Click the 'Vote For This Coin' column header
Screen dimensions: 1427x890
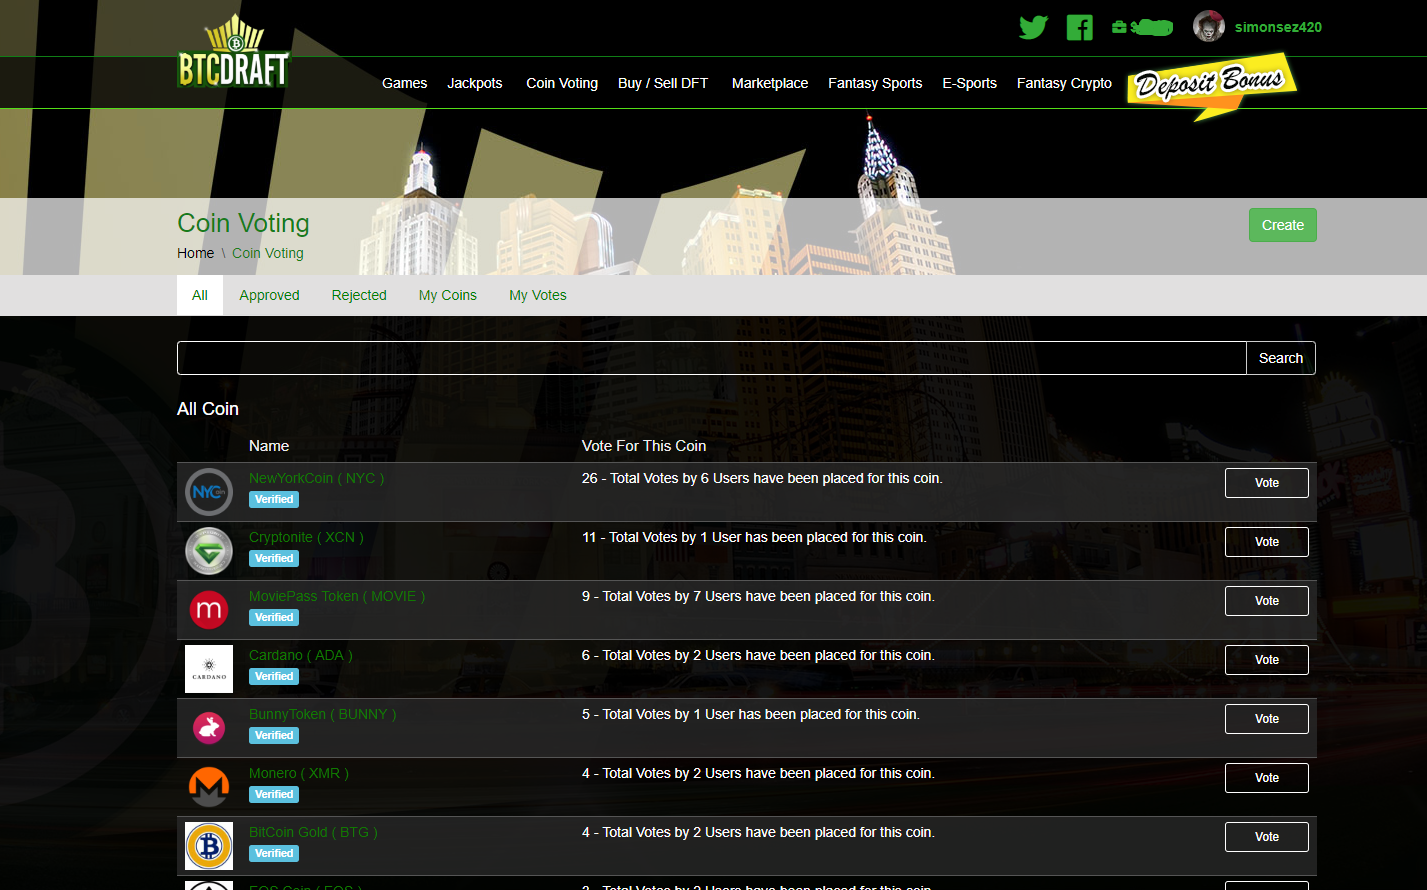pyautogui.click(x=644, y=446)
